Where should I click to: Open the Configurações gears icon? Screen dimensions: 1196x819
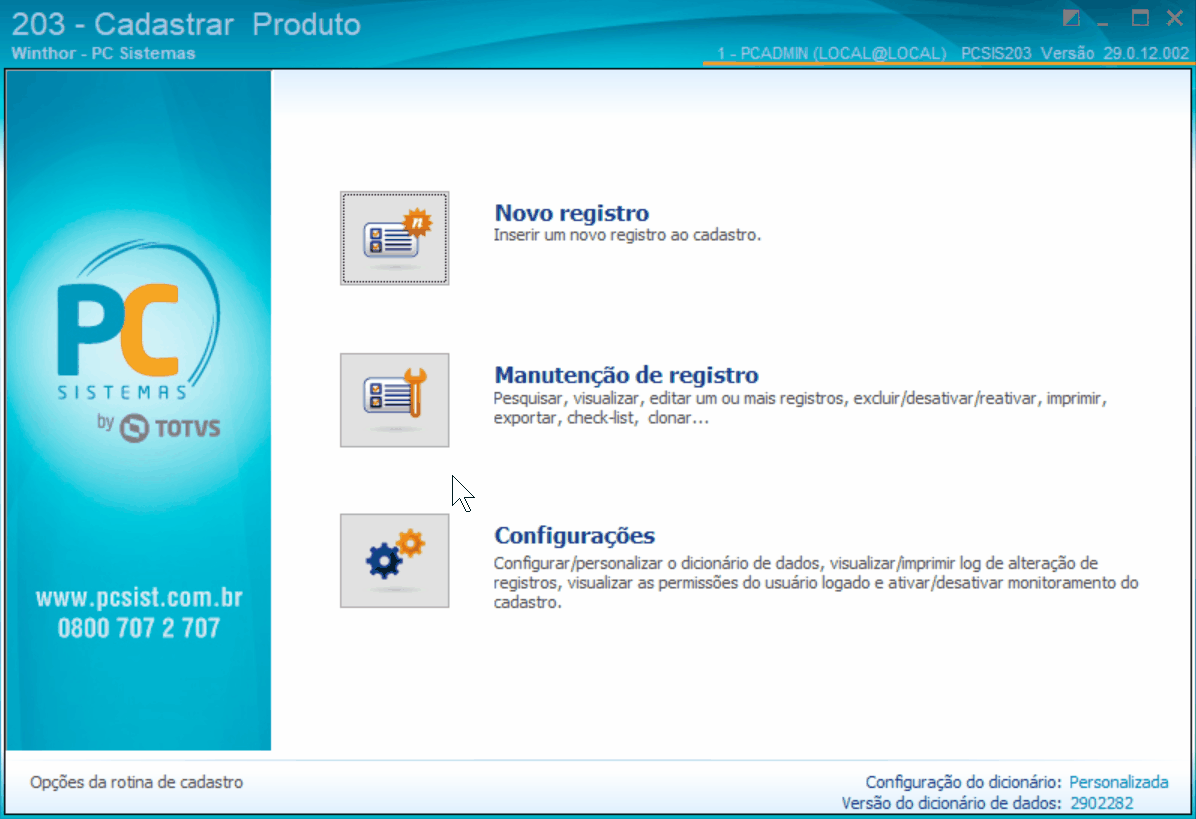394,560
